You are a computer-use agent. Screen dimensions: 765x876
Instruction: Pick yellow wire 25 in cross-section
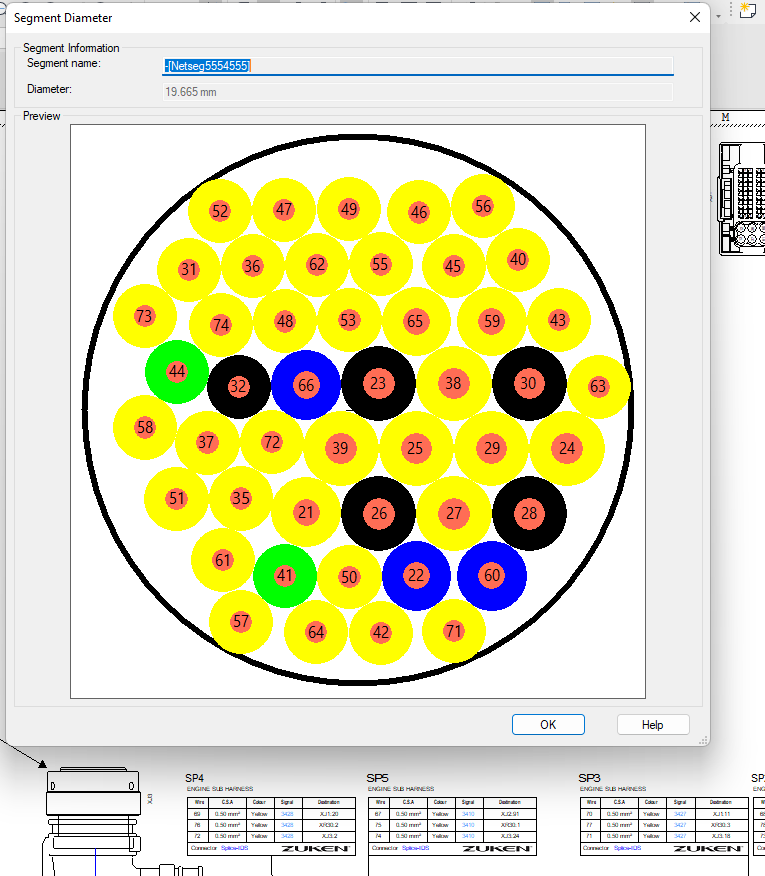coord(416,448)
